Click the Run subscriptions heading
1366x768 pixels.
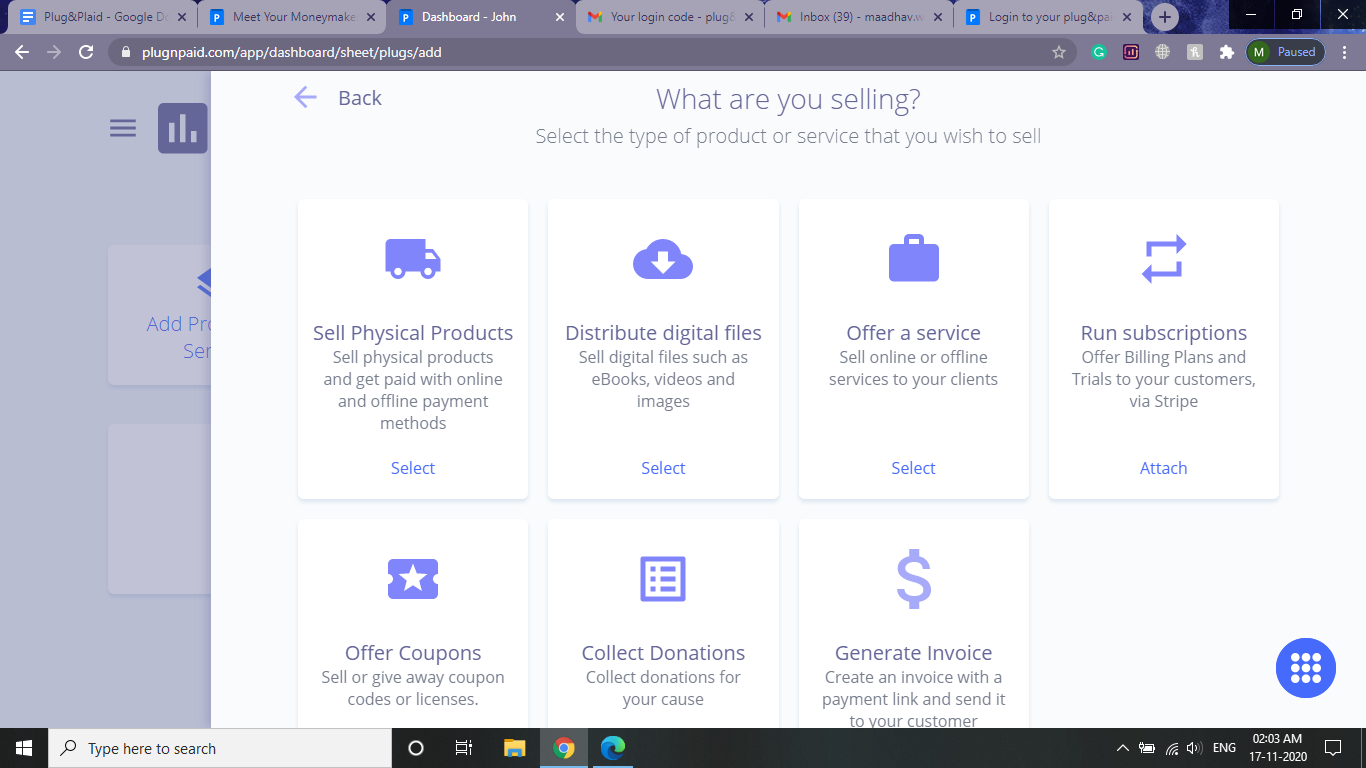(1164, 333)
